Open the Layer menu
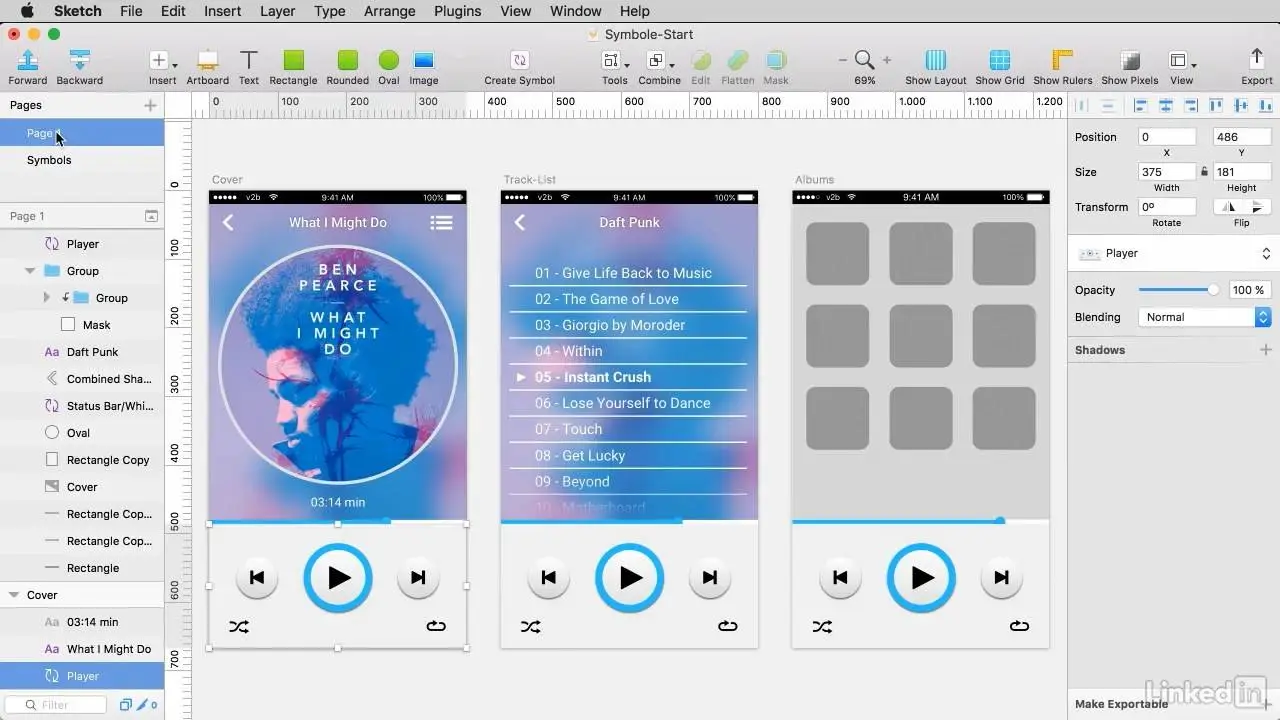 [277, 11]
